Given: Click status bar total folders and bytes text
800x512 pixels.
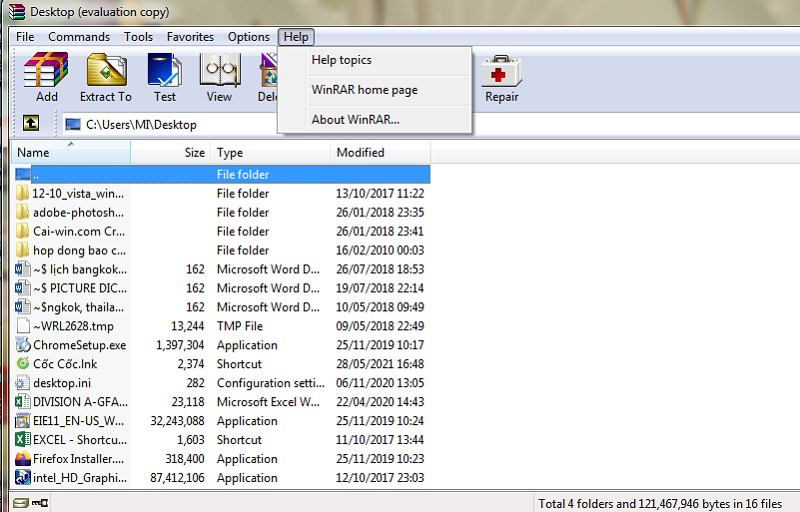Looking at the screenshot, I should point(660,504).
